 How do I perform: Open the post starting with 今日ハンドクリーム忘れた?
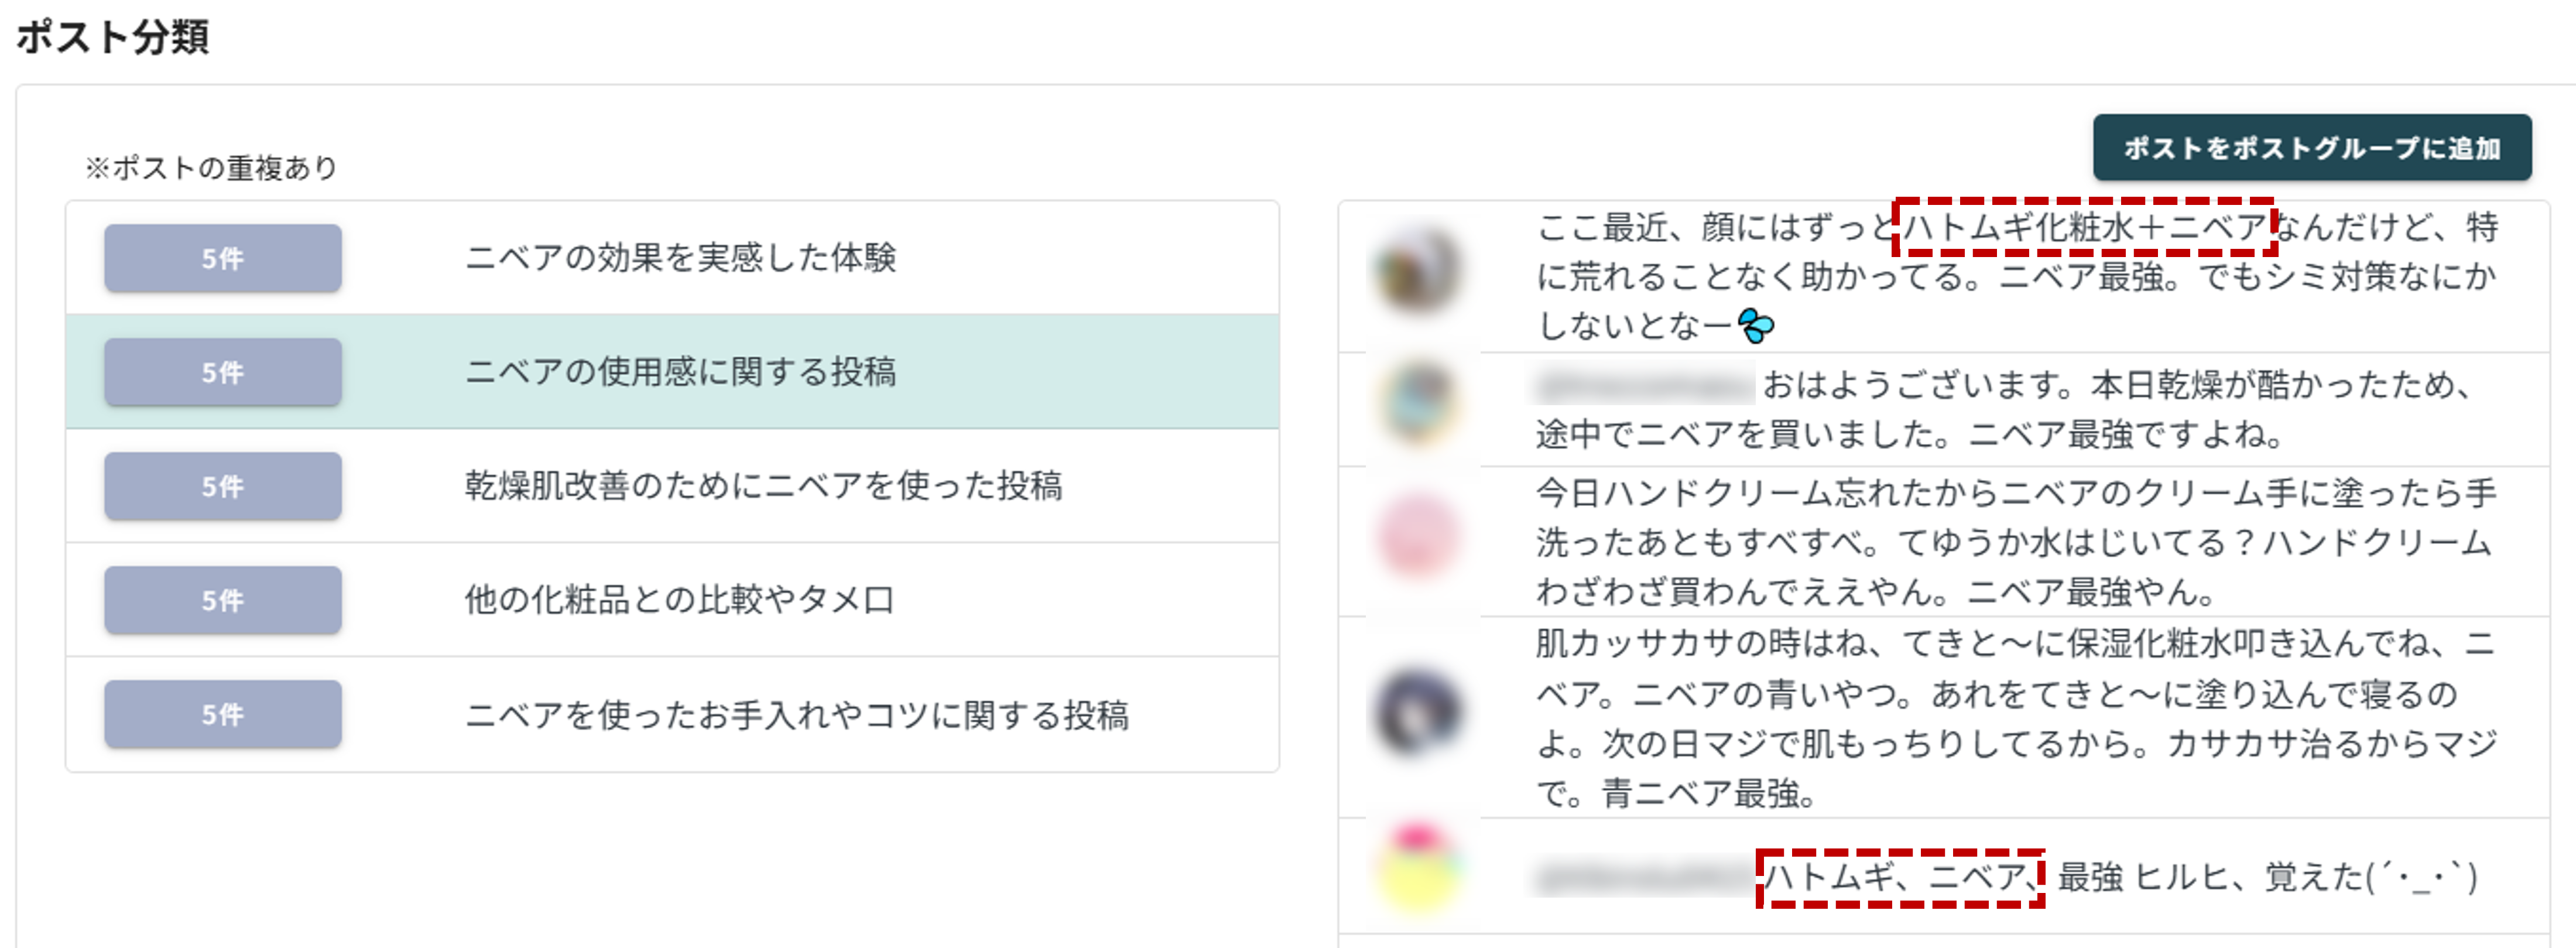click(2015, 542)
